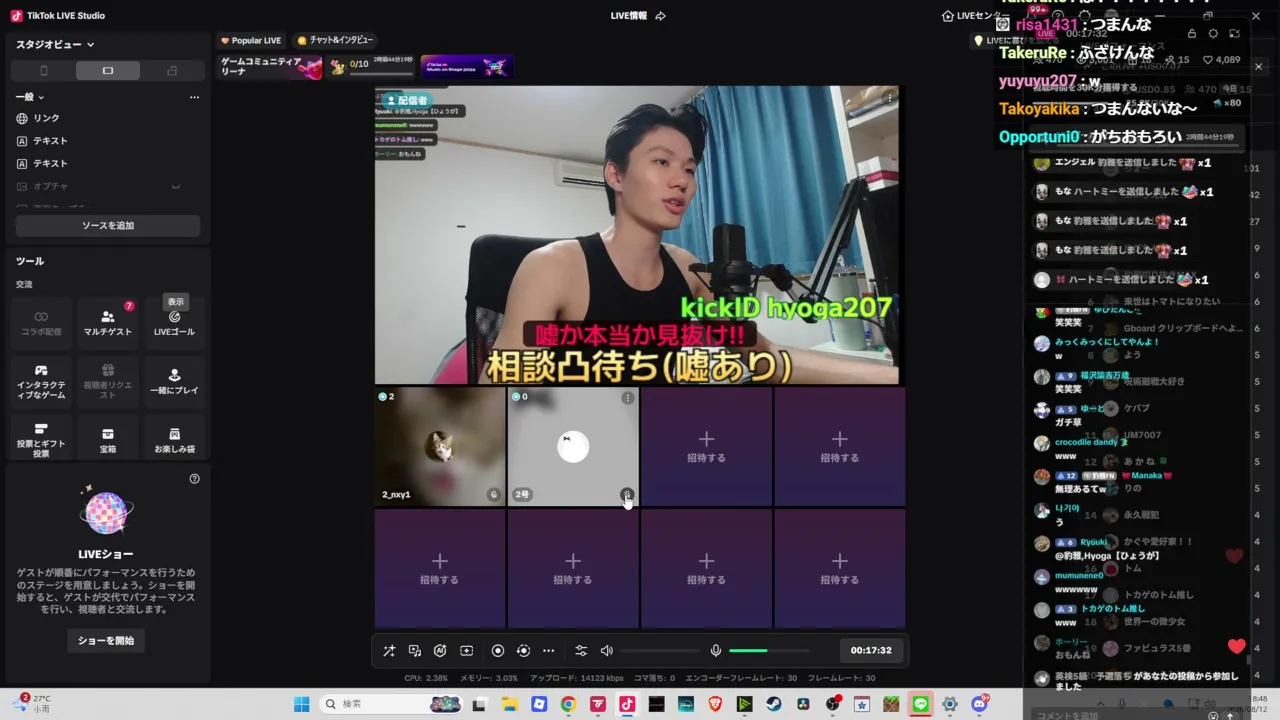Open the 投票とギフト投票 tool
1280x720 pixels.
(41, 441)
